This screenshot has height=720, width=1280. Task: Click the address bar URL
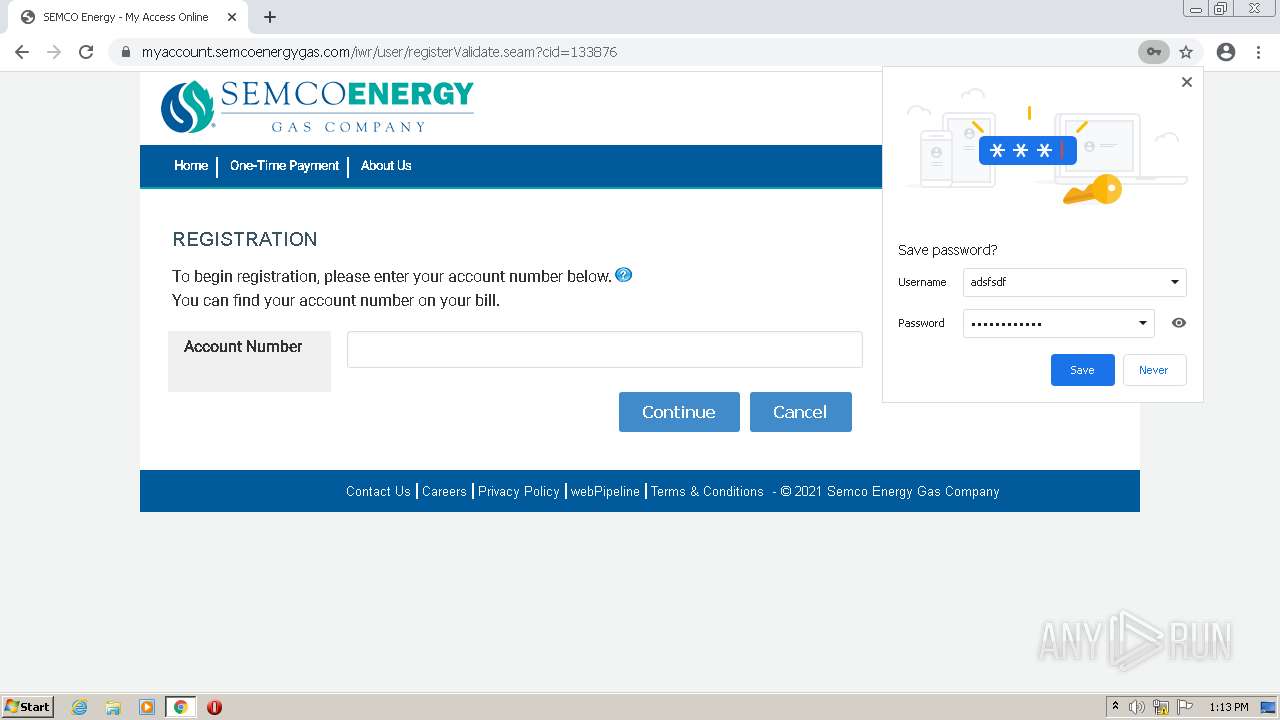pyautogui.click(x=379, y=52)
